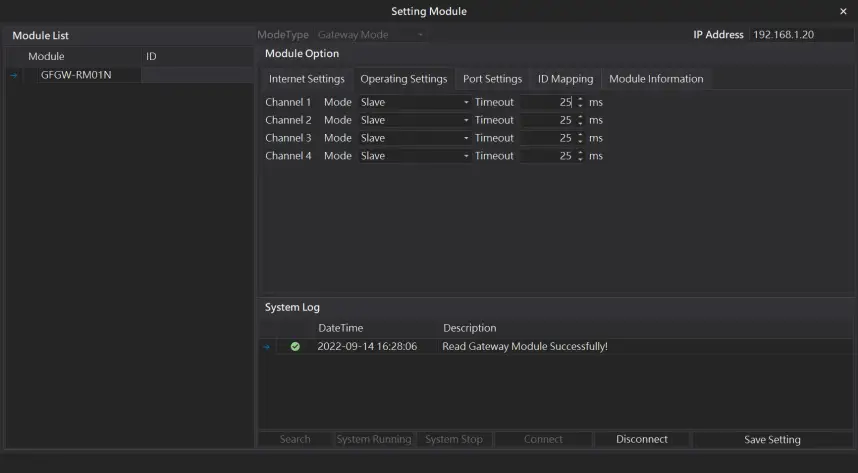Select 'Read Gateway Module Successfully!' log entry
This screenshot has height=473, width=858.
(525, 347)
